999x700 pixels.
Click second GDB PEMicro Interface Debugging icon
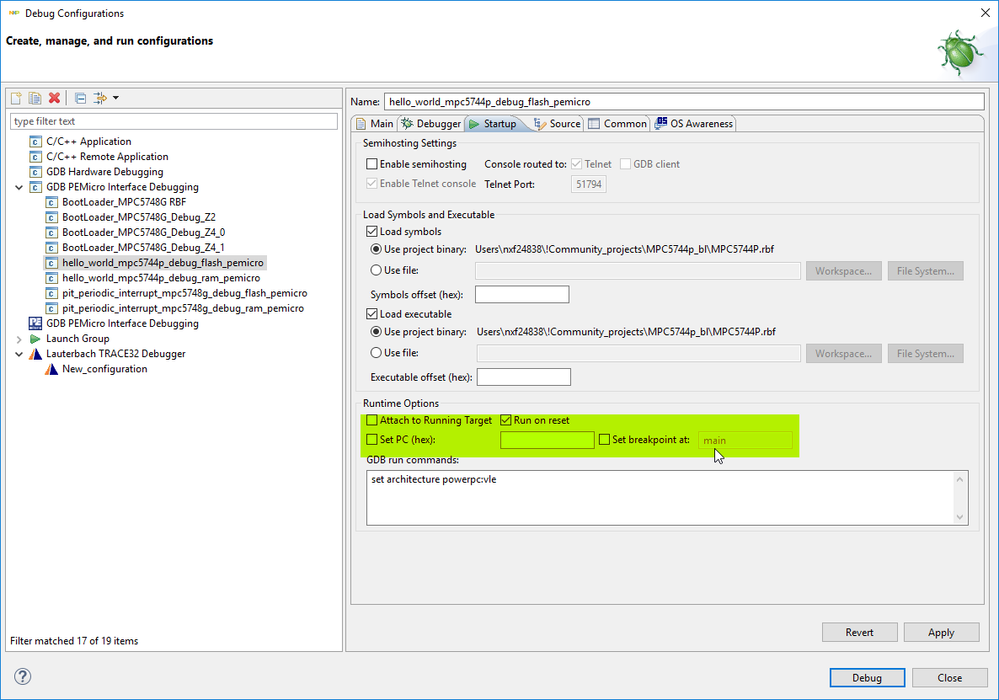pos(36,324)
